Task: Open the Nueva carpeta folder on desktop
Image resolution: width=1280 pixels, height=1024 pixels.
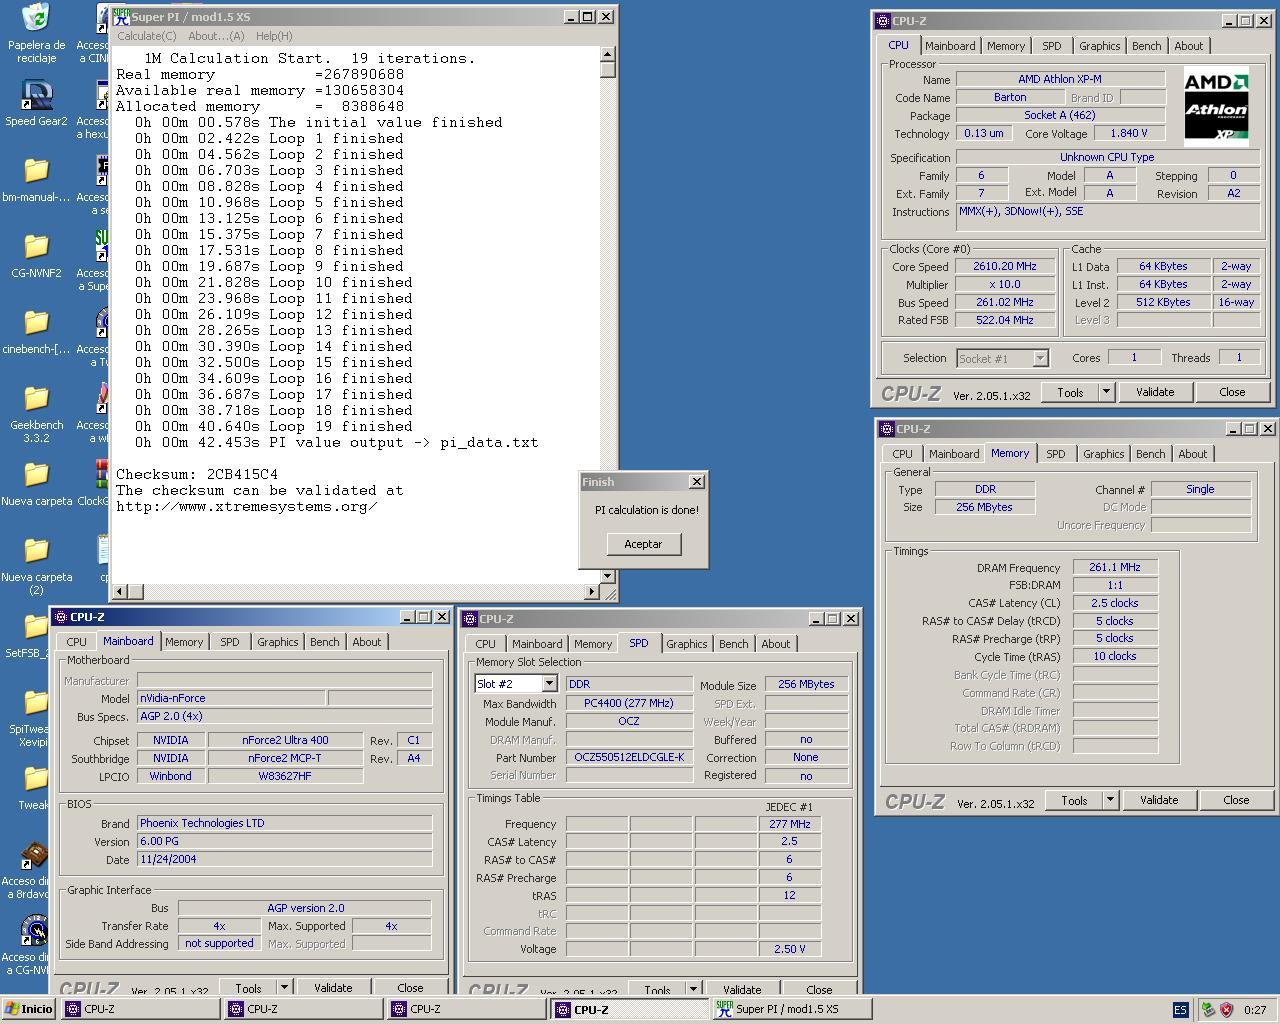Action: pyautogui.click(x=36, y=475)
